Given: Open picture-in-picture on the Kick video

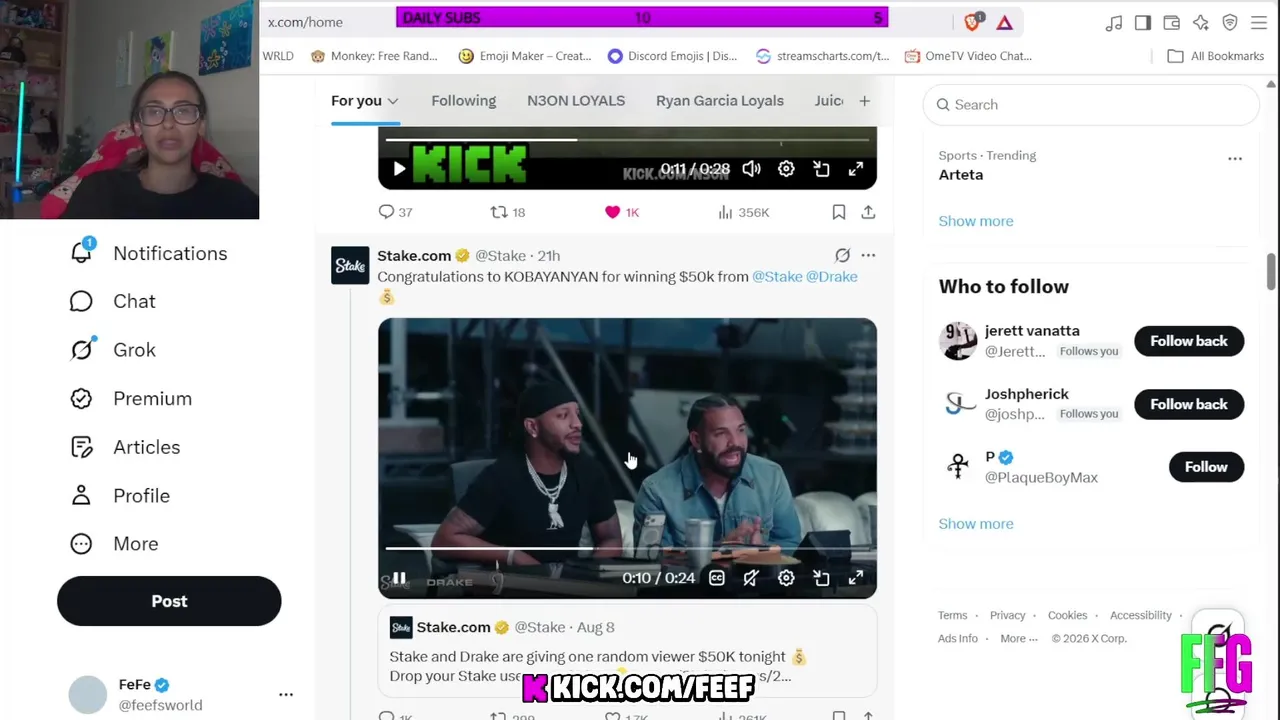Looking at the screenshot, I should 821,169.
